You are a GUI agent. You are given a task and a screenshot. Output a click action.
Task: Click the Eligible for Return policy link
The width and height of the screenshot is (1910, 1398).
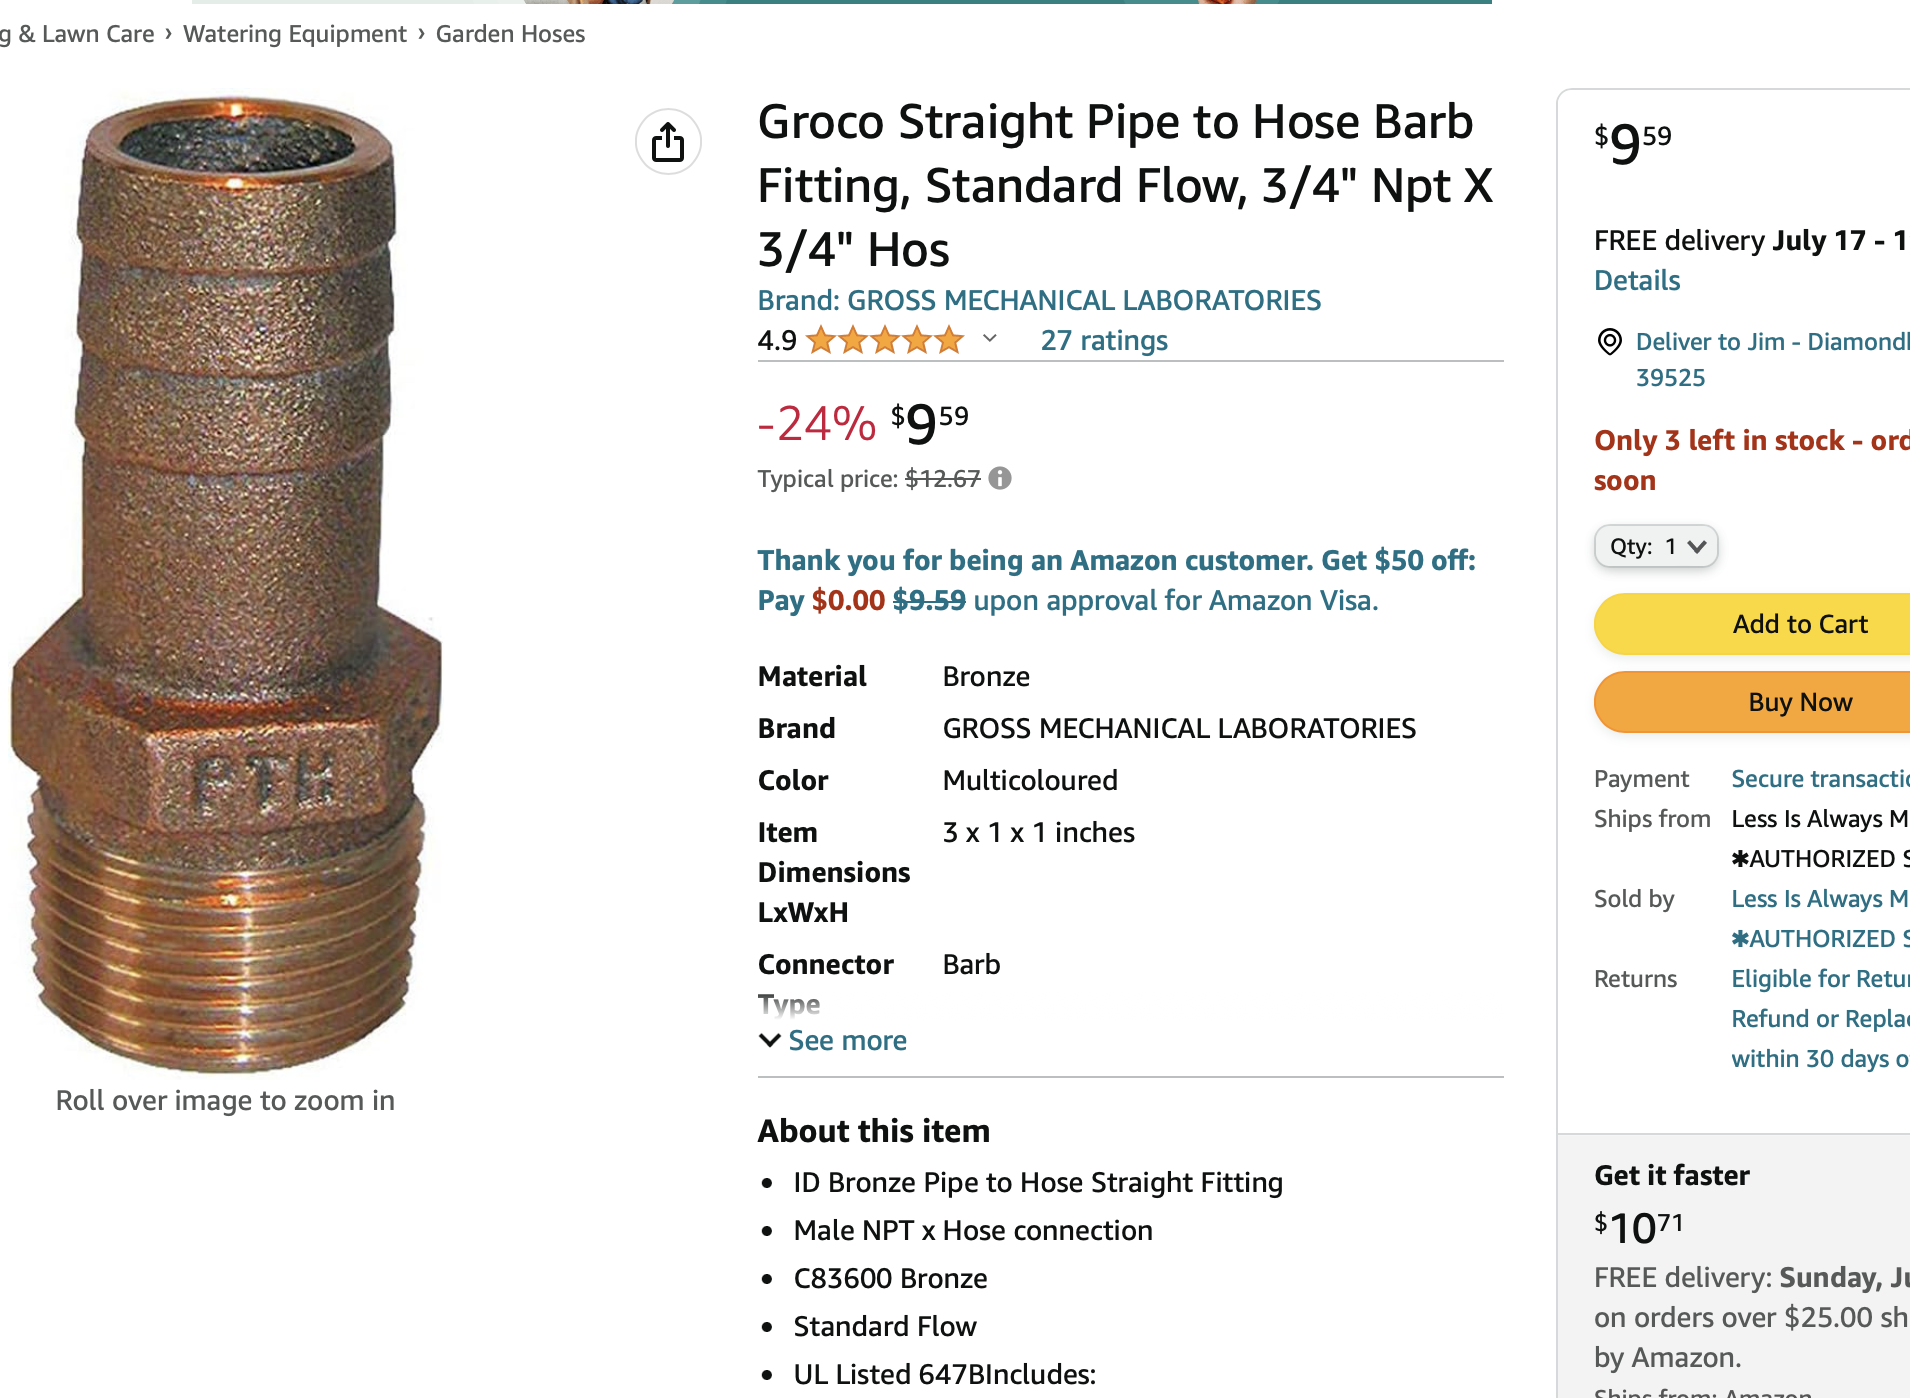pos(1819,979)
